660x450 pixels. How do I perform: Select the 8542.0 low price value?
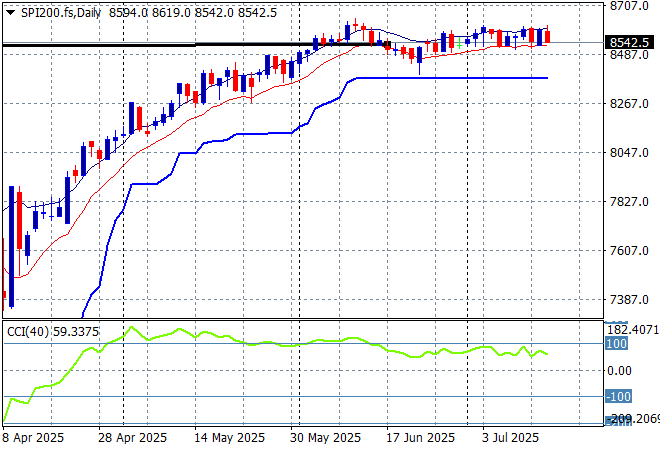point(214,13)
